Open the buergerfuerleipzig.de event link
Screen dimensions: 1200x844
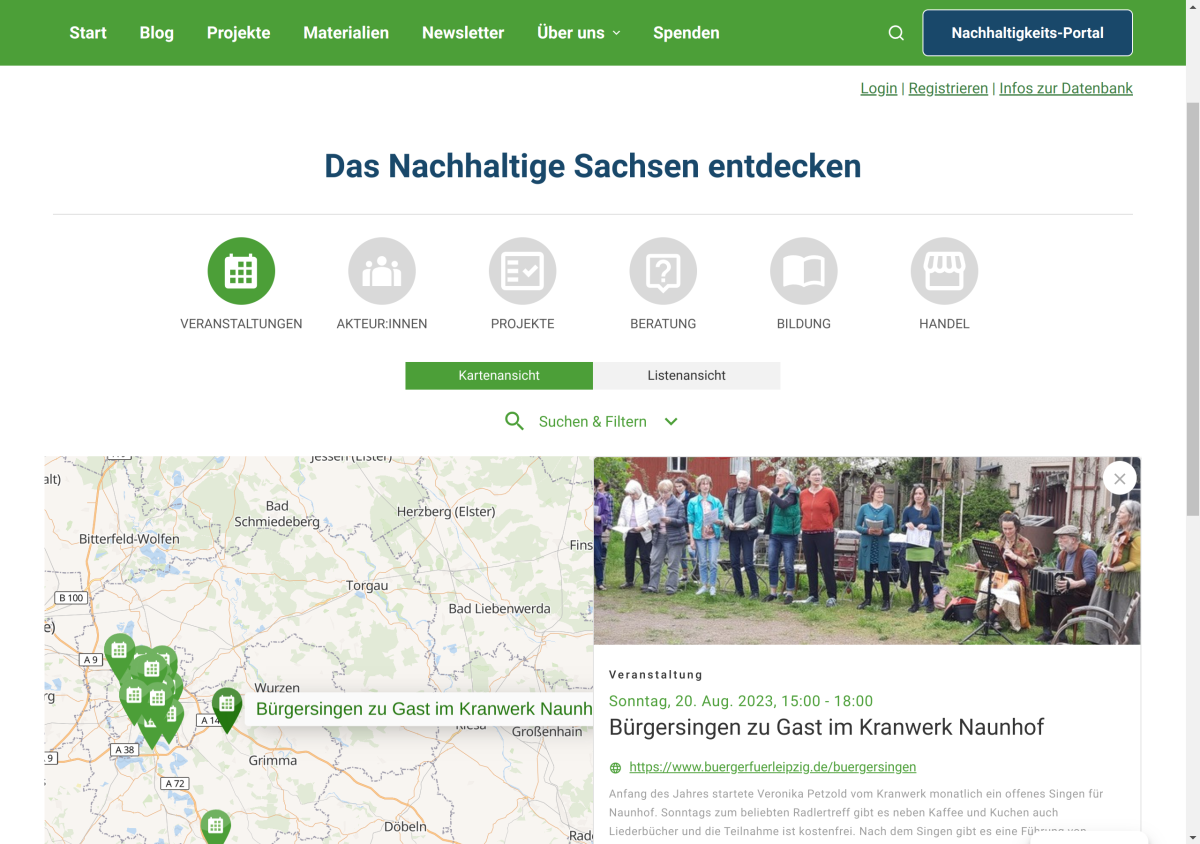click(x=772, y=767)
